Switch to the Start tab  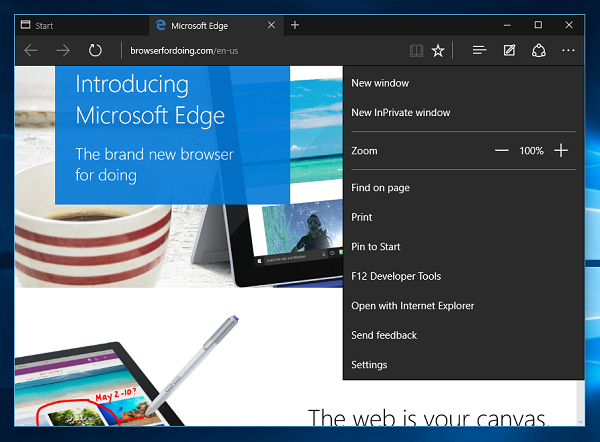click(x=82, y=26)
